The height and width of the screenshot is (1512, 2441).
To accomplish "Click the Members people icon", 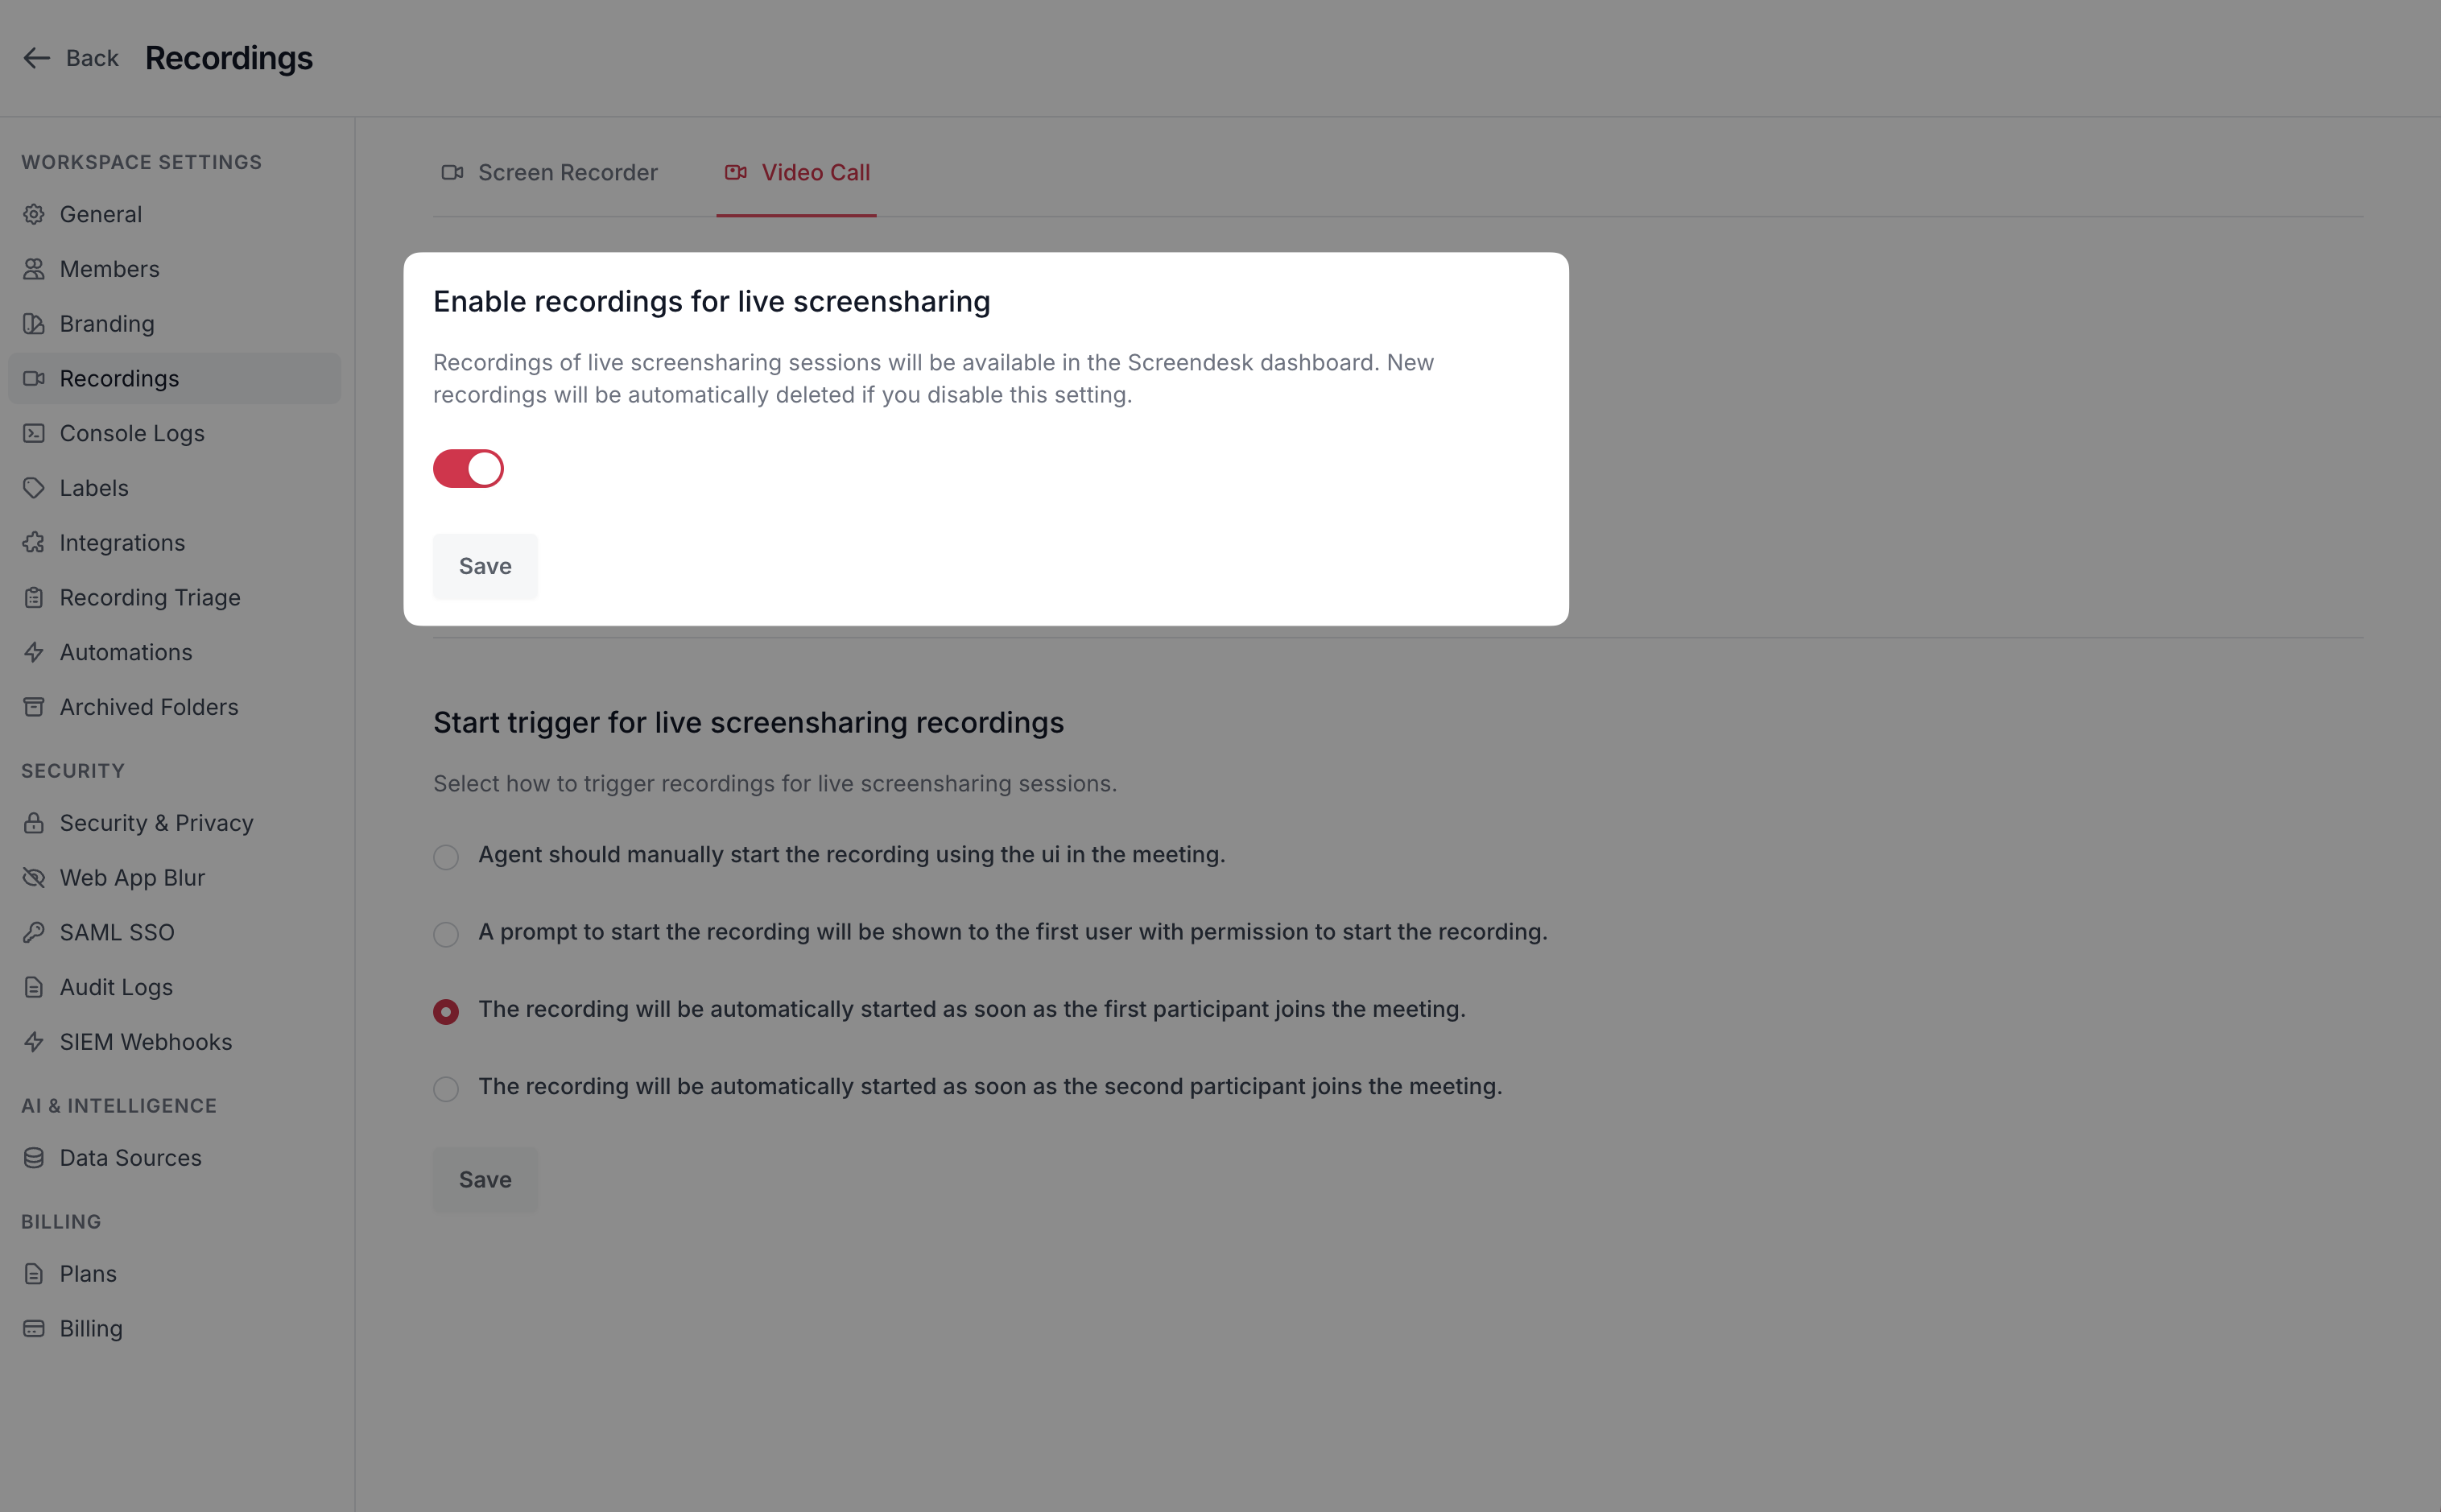I will click(34, 269).
